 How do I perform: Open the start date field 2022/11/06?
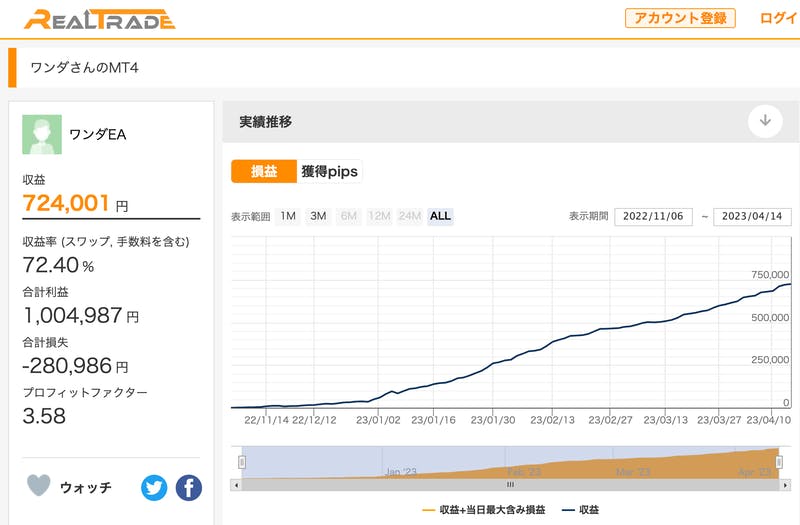653,217
